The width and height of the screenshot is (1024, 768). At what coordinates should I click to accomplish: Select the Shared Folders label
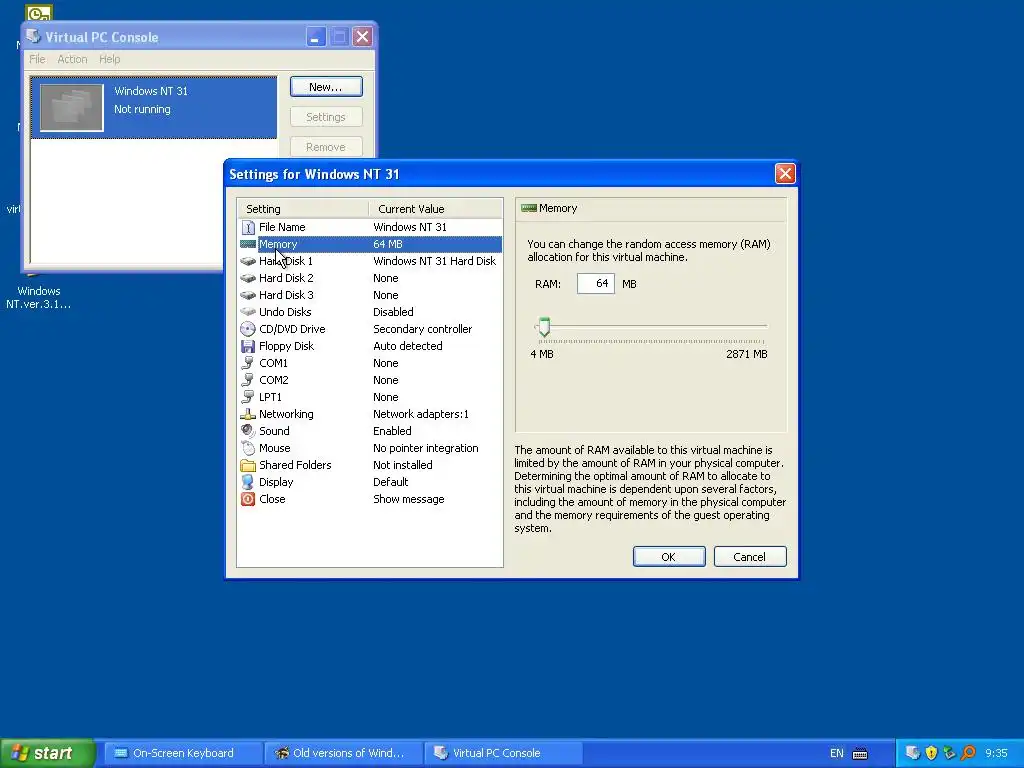pyautogui.click(x=295, y=465)
